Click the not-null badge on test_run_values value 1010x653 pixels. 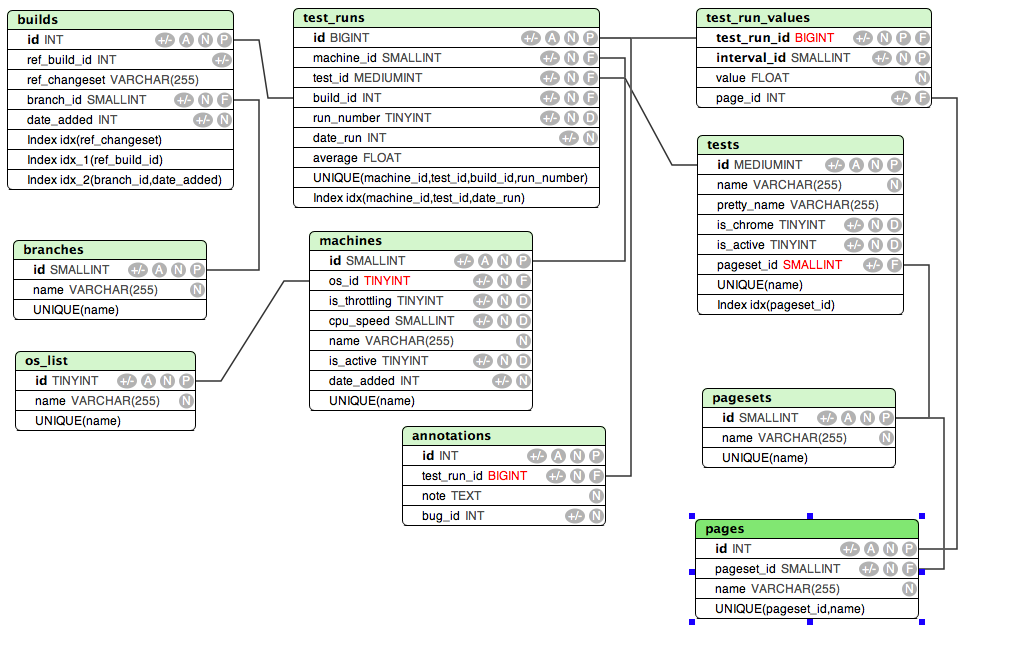[922, 78]
